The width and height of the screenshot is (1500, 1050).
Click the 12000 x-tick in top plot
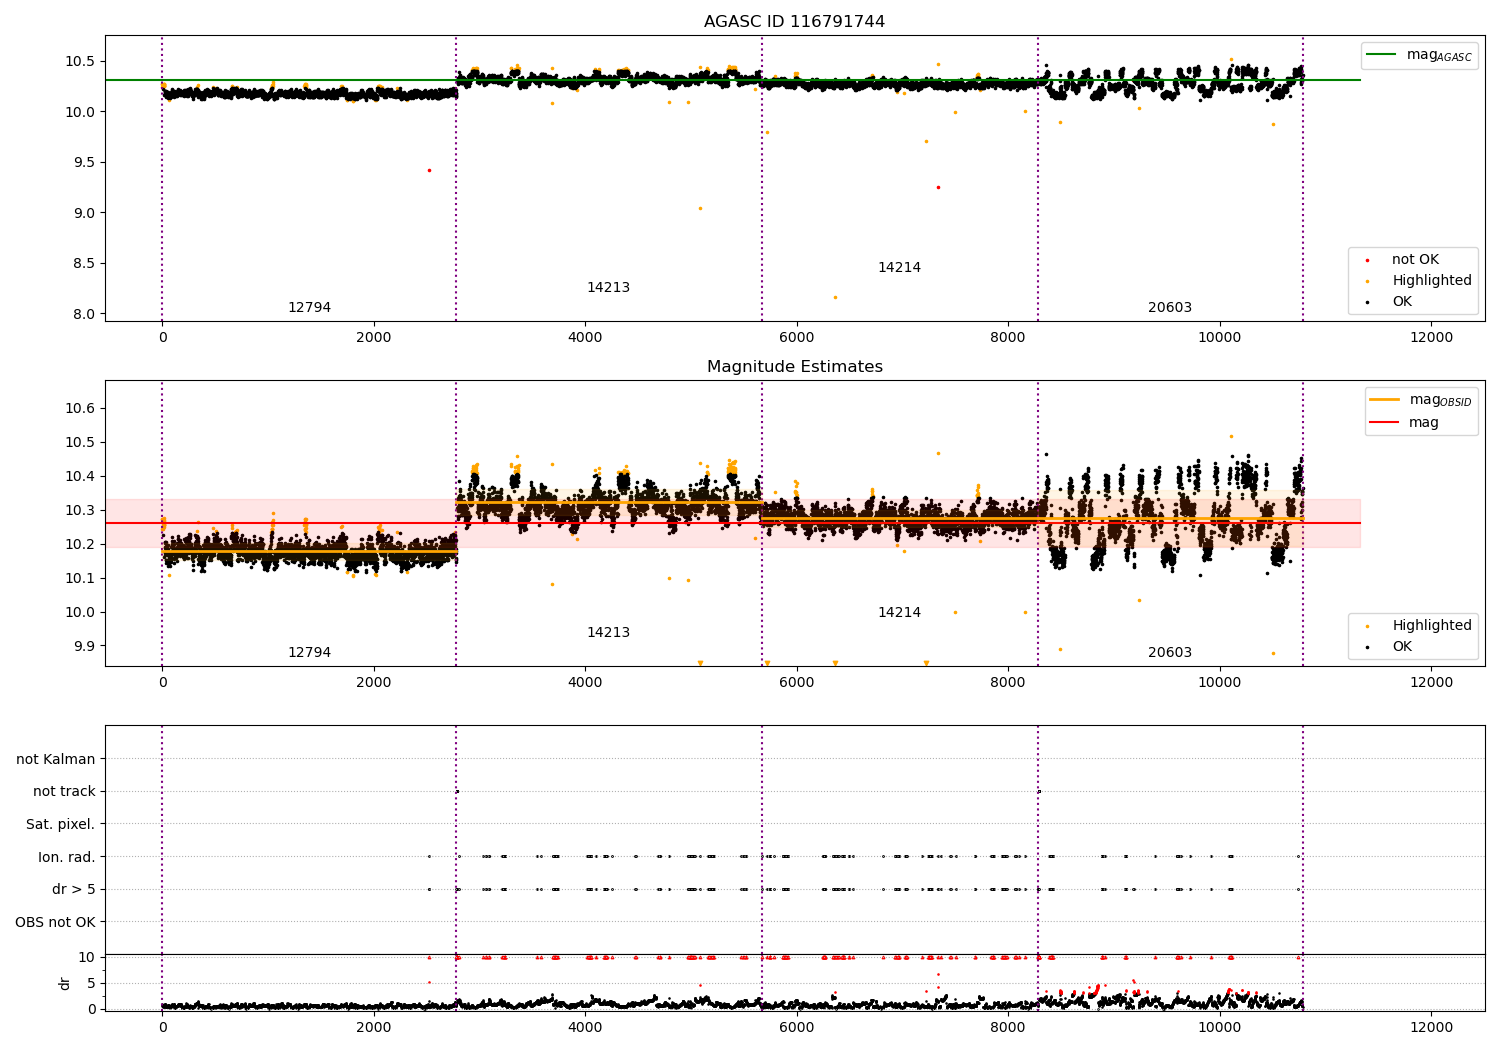[x=1431, y=338]
